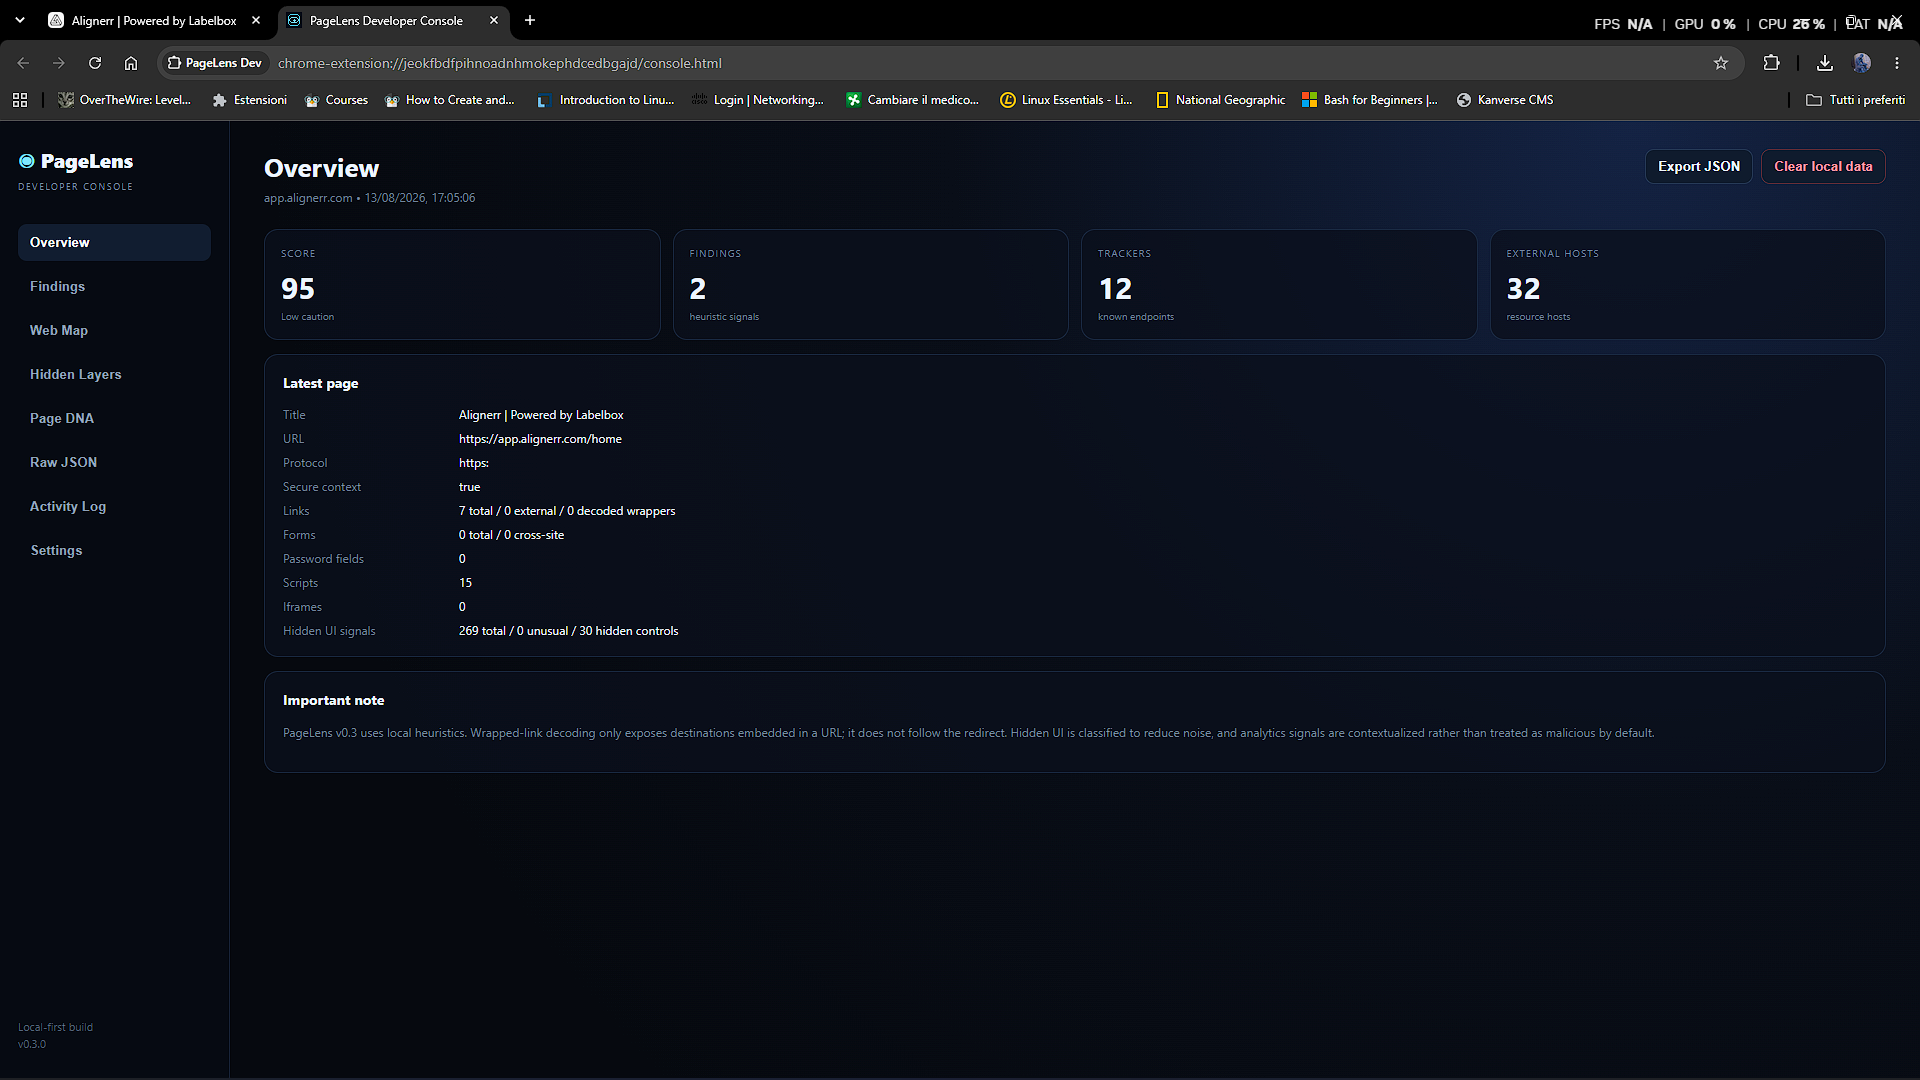
Task: Click the app.alignerr.com timestamp subtitle
Action: point(369,198)
